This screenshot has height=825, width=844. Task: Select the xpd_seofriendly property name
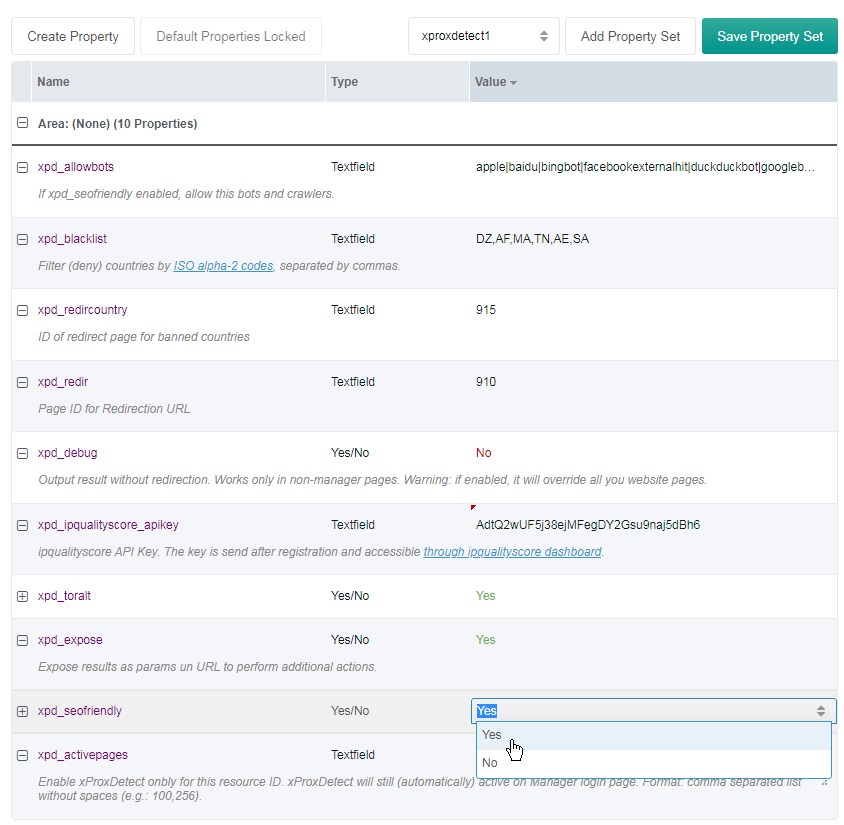(x=80, y=711)
